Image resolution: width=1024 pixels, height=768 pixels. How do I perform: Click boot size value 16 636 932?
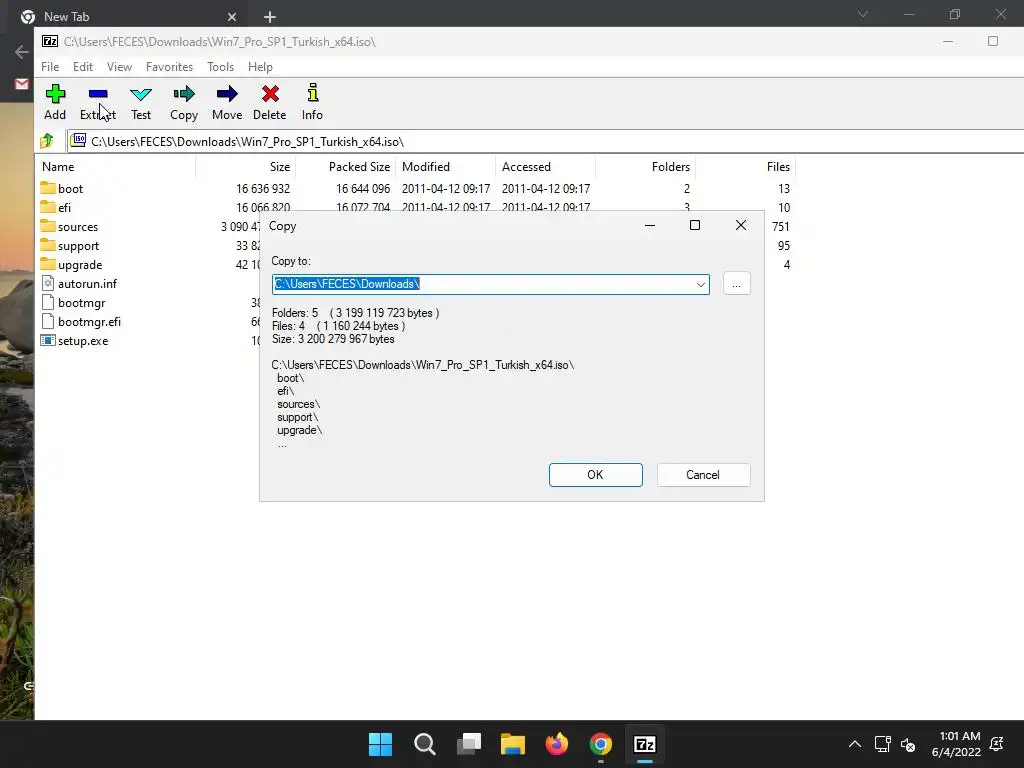pyautogui.click(x=263, y=189)
